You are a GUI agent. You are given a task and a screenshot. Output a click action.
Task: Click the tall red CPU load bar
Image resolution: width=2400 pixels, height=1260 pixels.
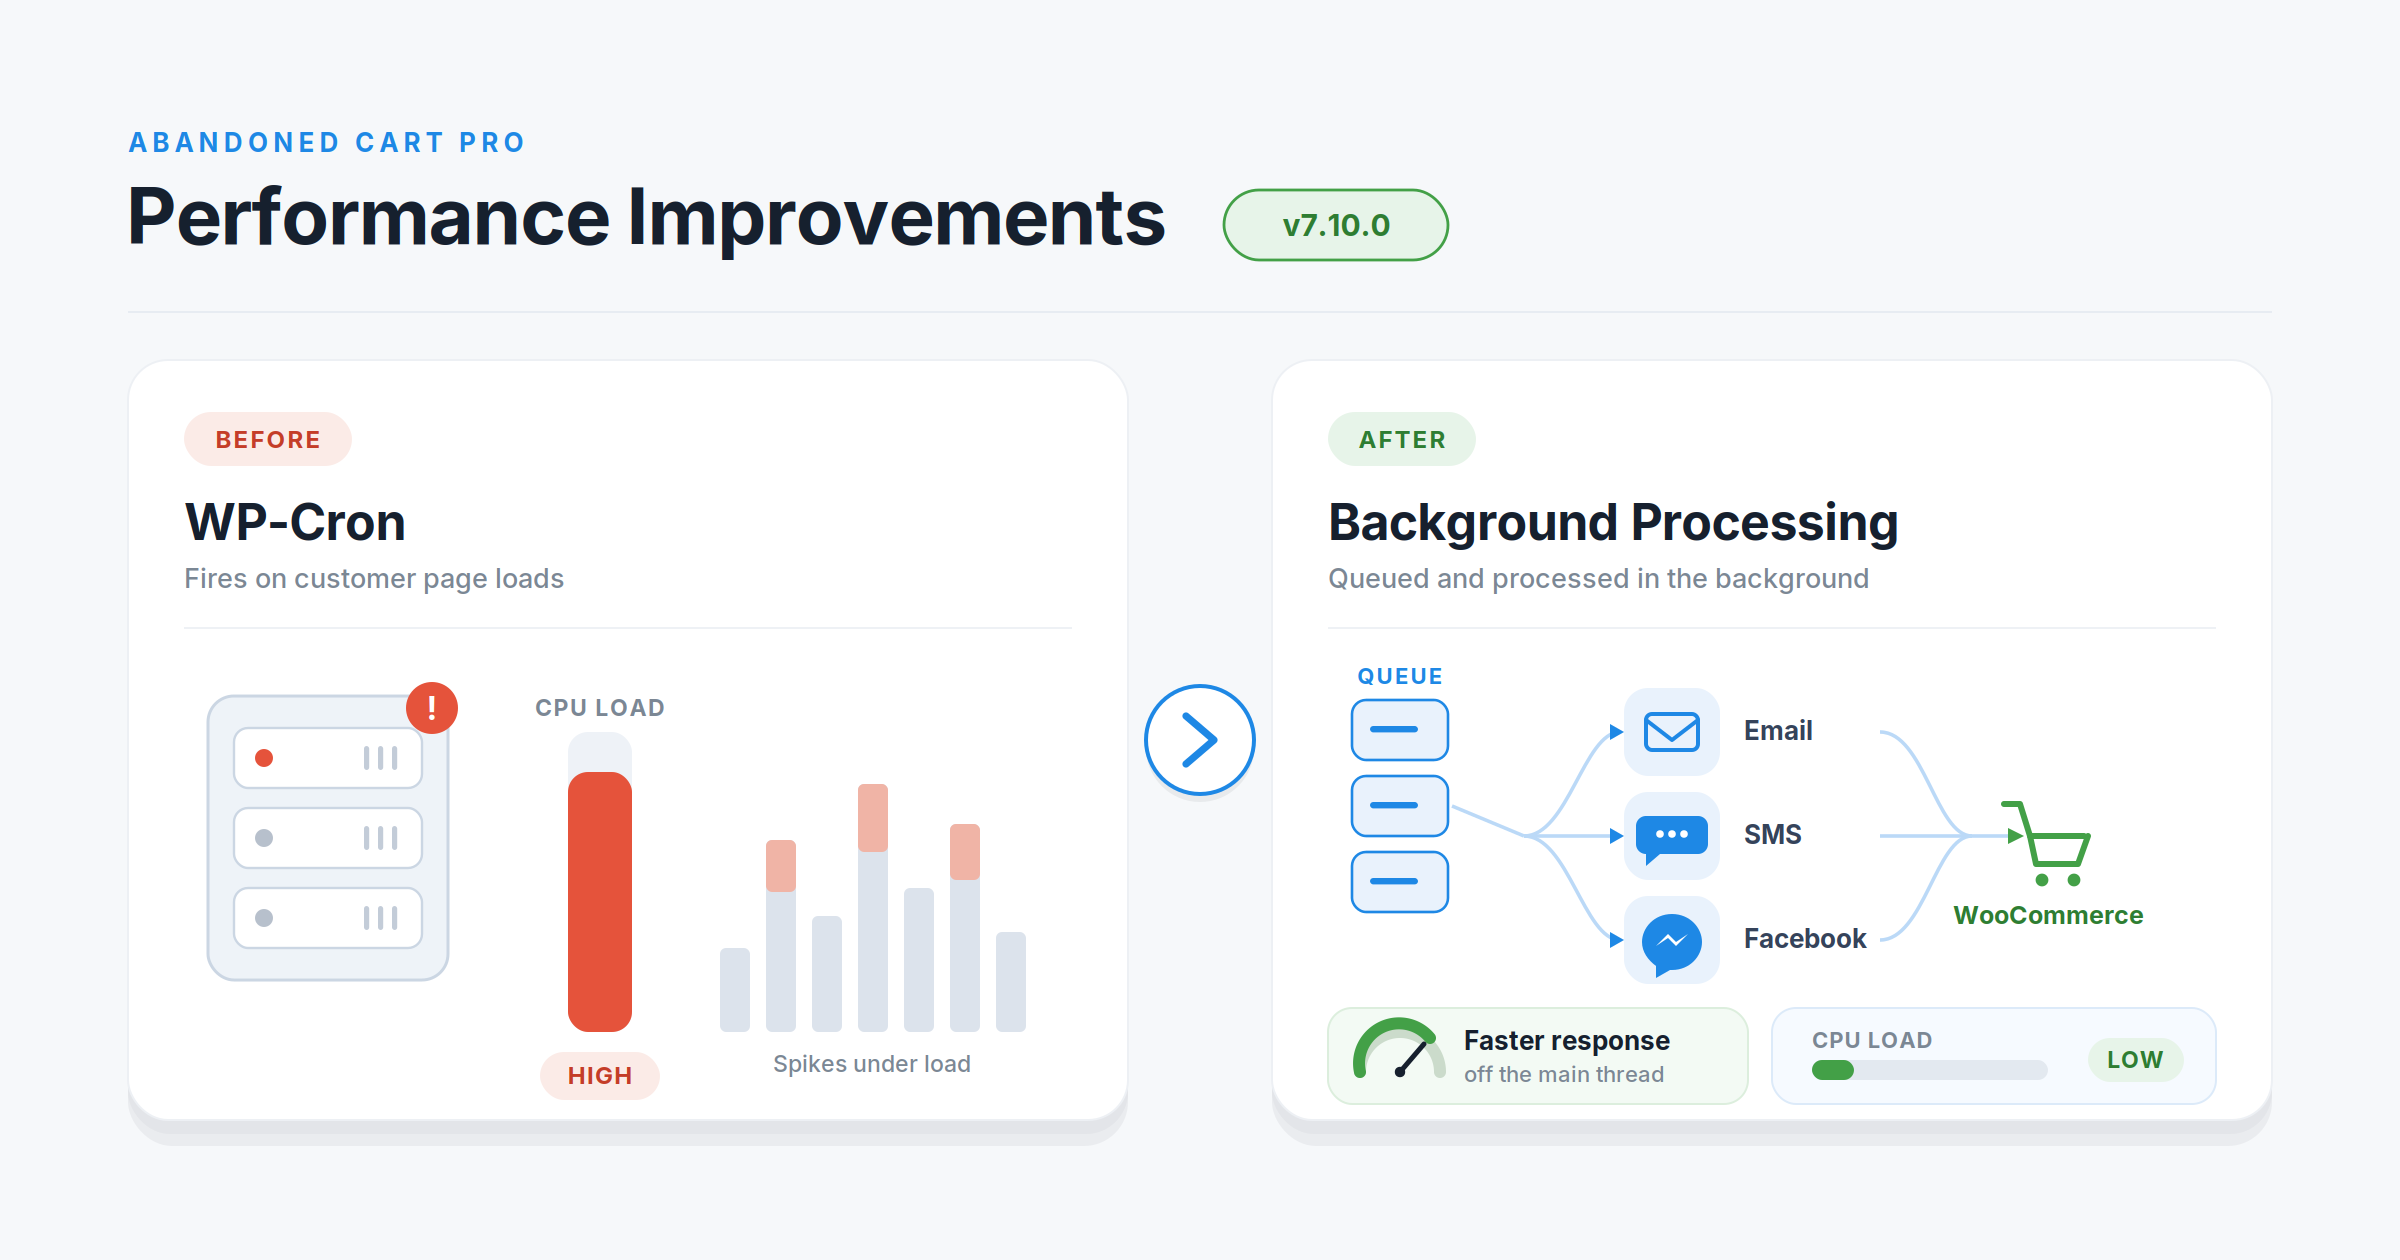[x=600, y=901]
